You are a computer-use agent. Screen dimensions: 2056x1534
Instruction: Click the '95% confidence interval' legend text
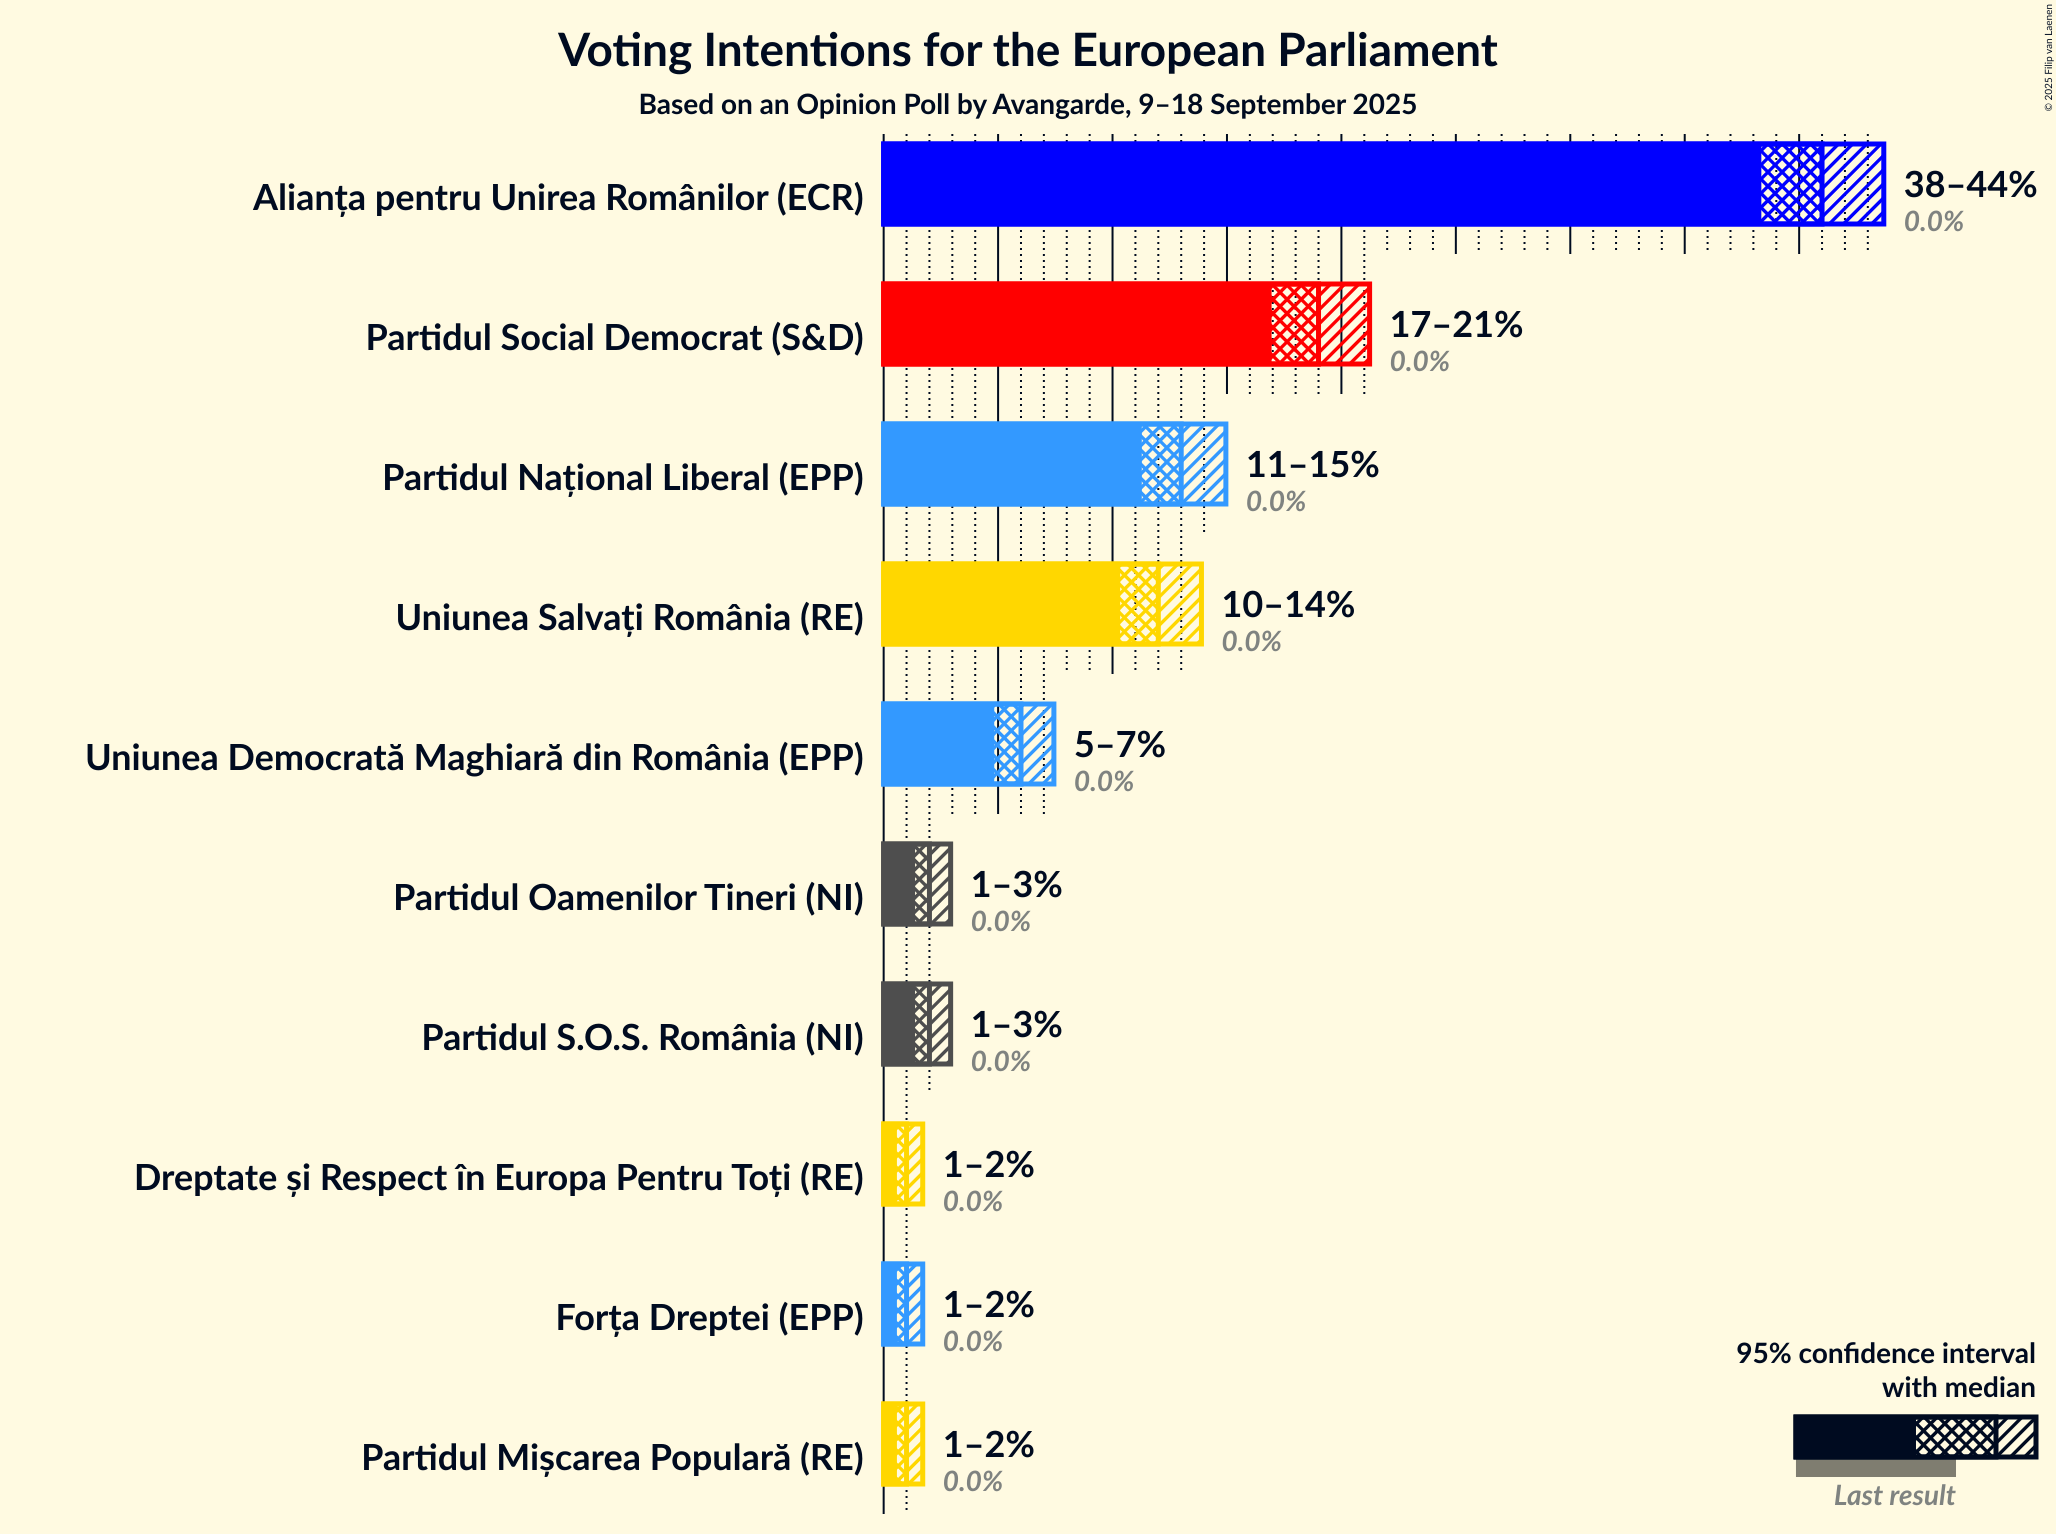point(1885,1354)
